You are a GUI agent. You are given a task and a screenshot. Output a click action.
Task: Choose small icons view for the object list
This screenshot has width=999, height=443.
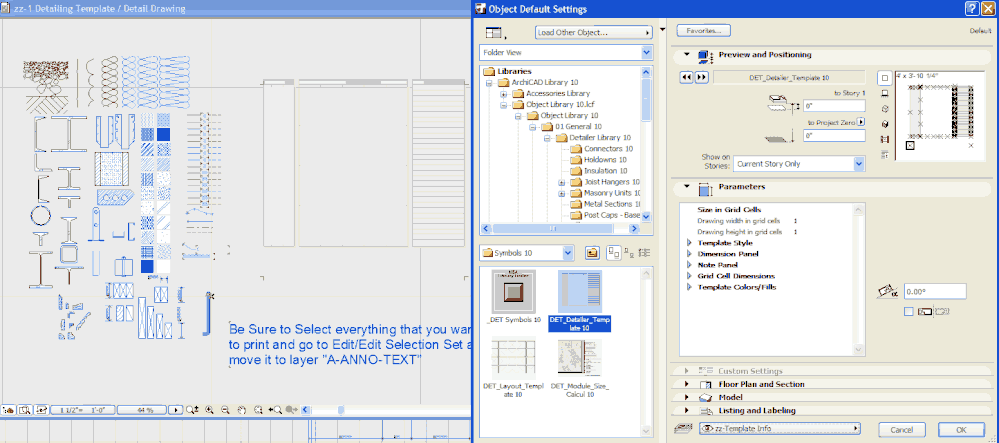tap(628, 253)
